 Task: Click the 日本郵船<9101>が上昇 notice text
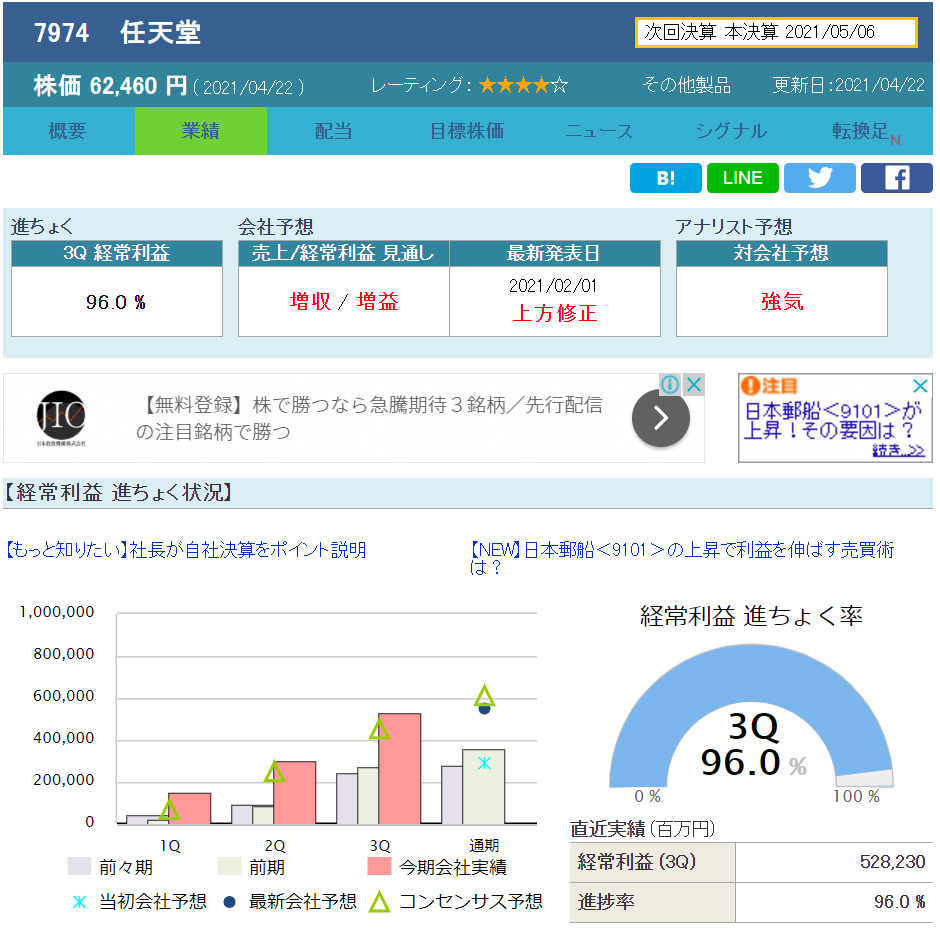(x=832, y=420)
